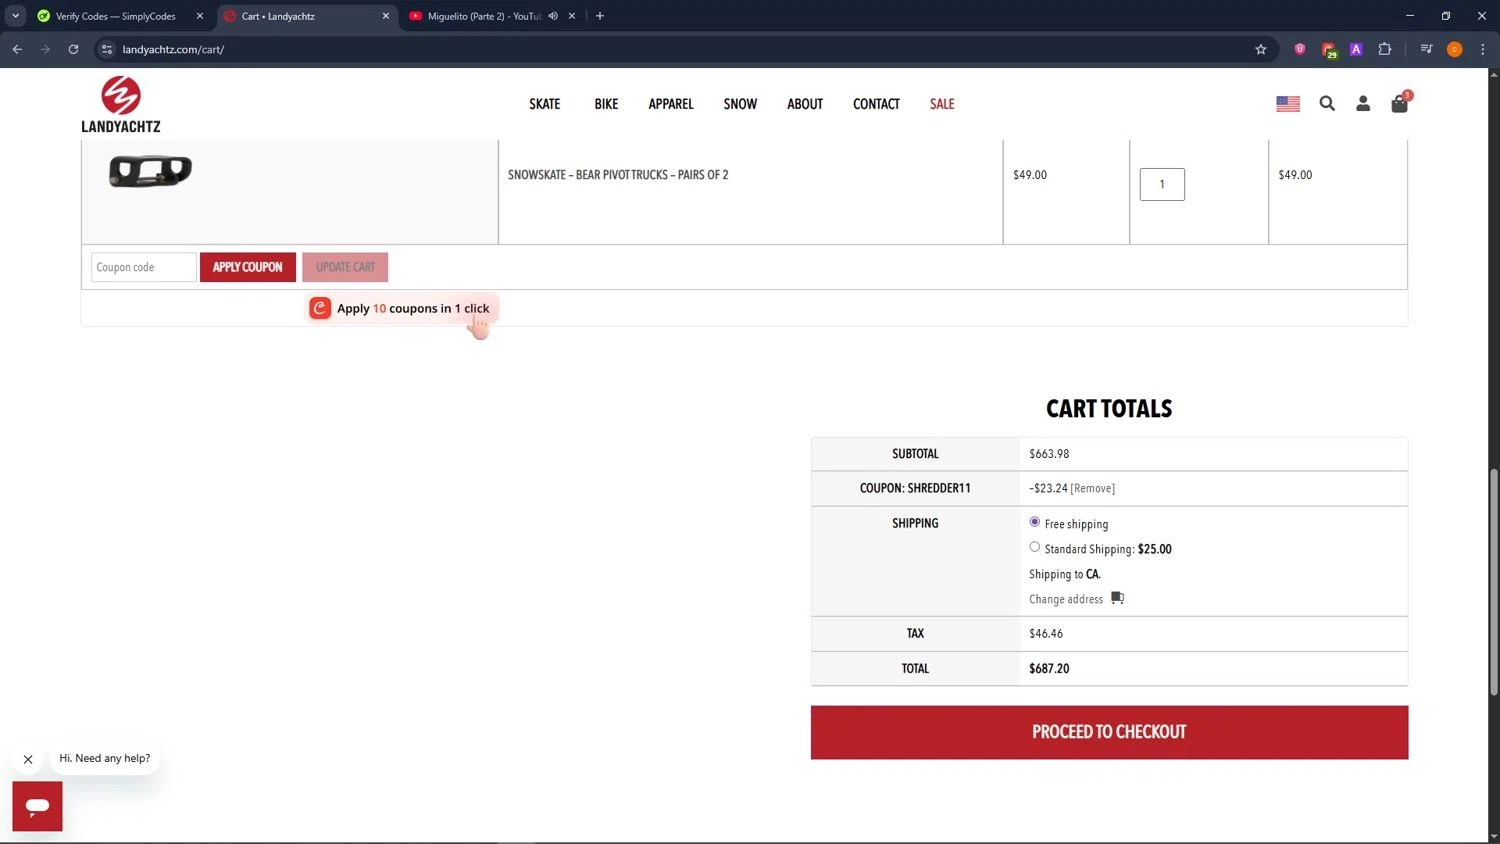Open the tab search dropdown arrow
Screen dimensions: 1500x844
[x=15, y=16]
